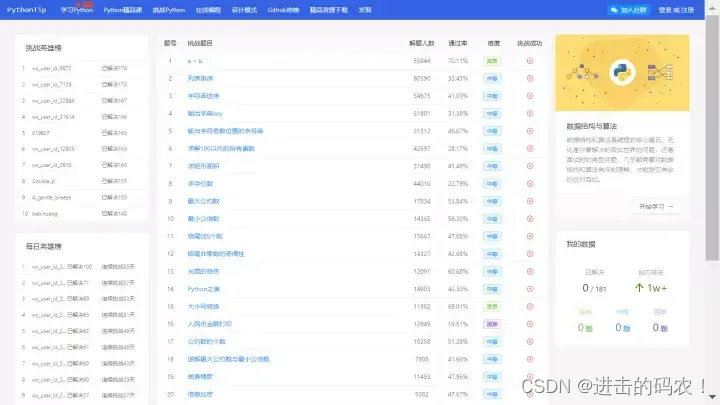Open challenge 求矩形面积
Screen dimensions: 720x405
click(x=203, y=166)
